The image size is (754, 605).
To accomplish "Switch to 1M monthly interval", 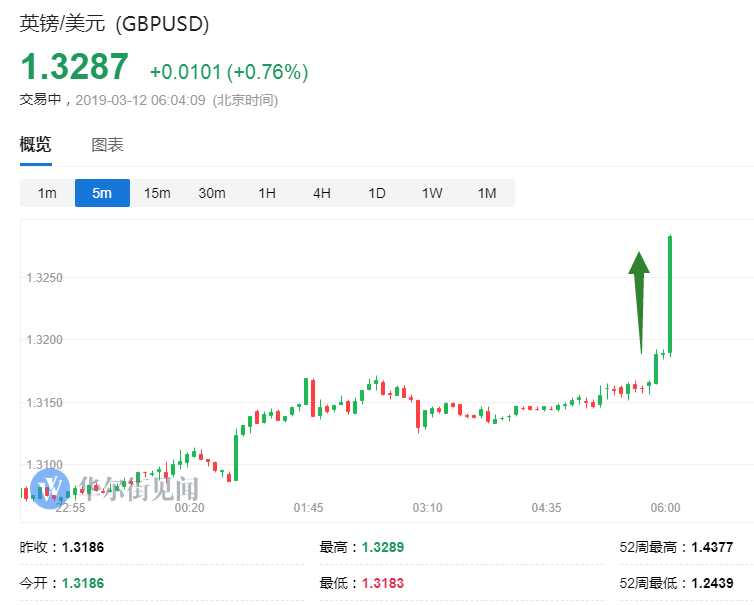I will coord(487,193).
